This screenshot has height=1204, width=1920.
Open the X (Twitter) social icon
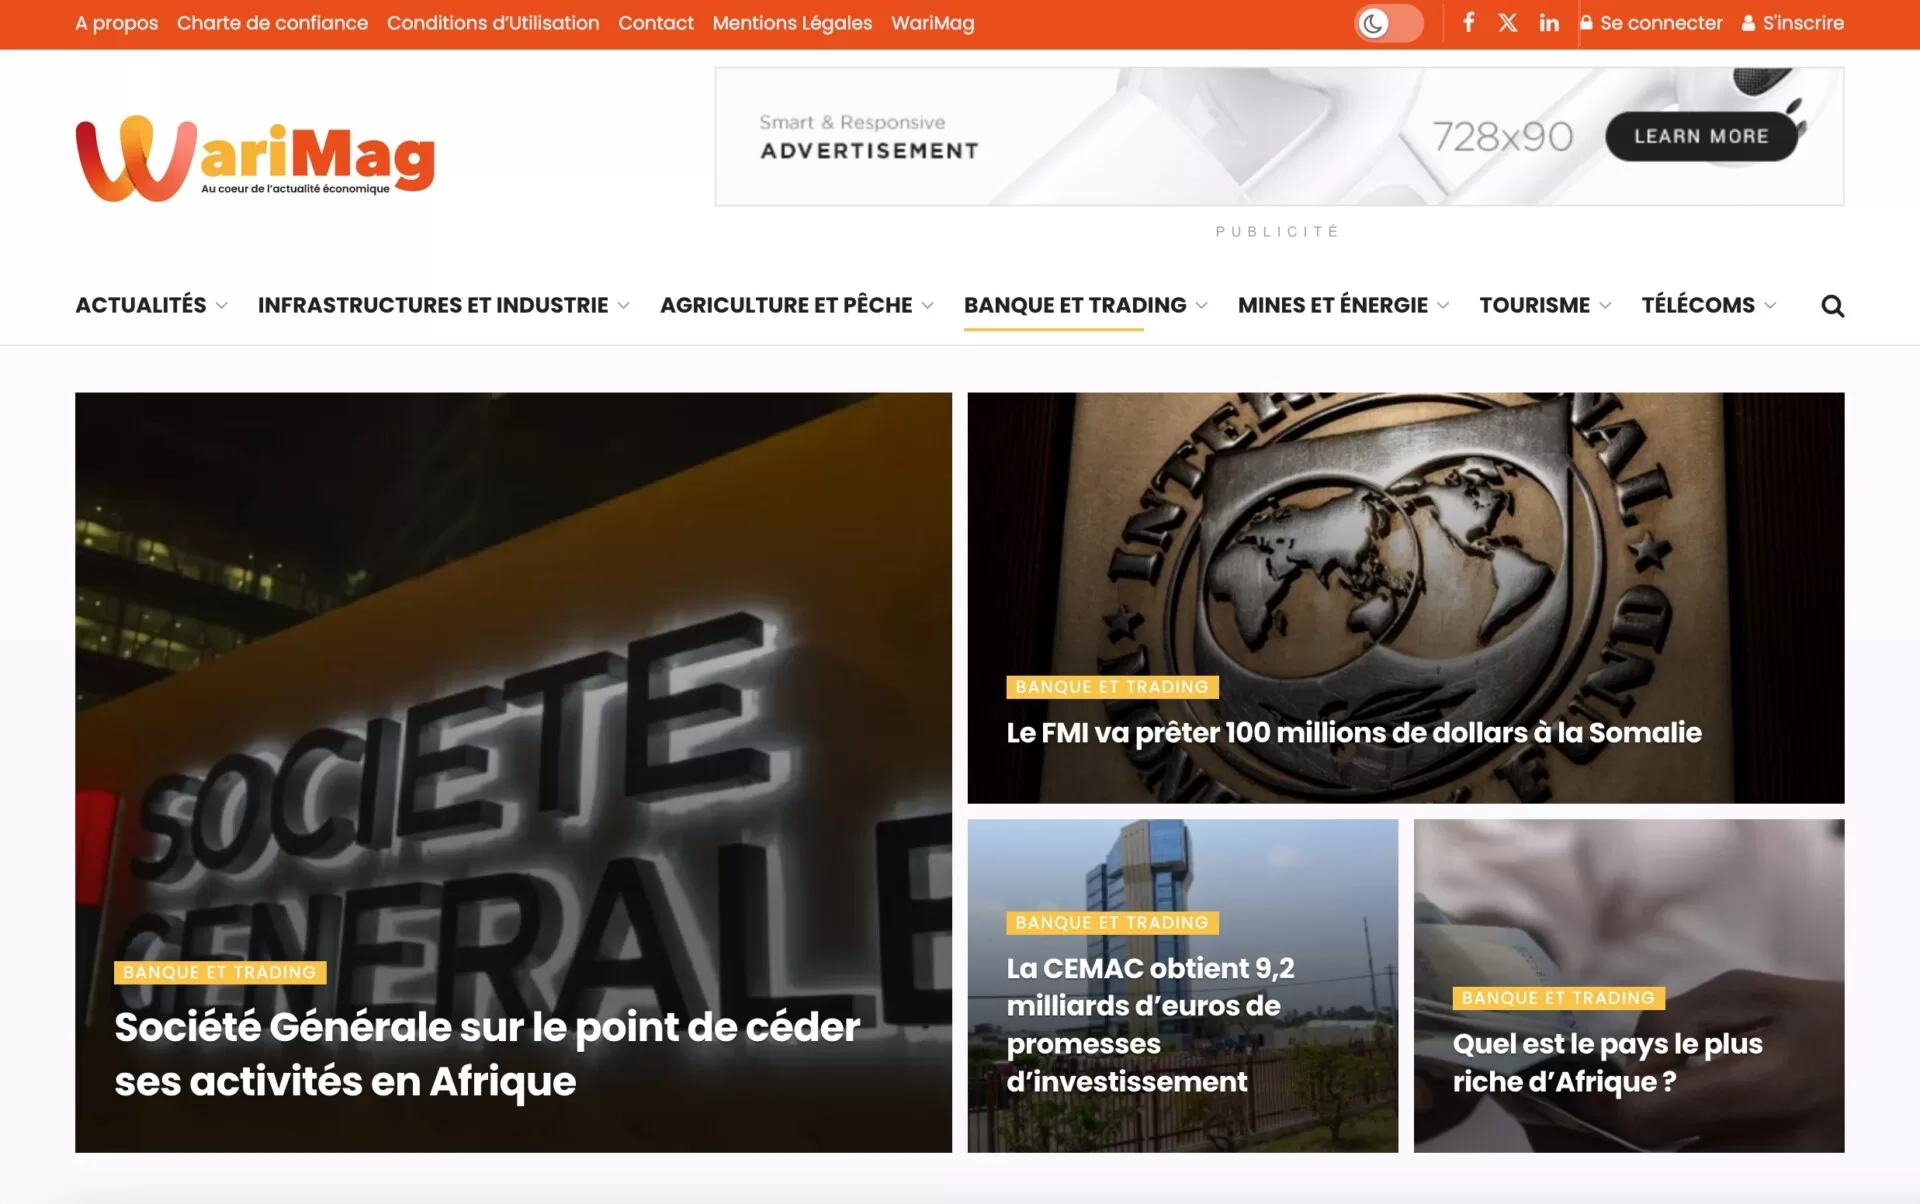point(1508,22)
